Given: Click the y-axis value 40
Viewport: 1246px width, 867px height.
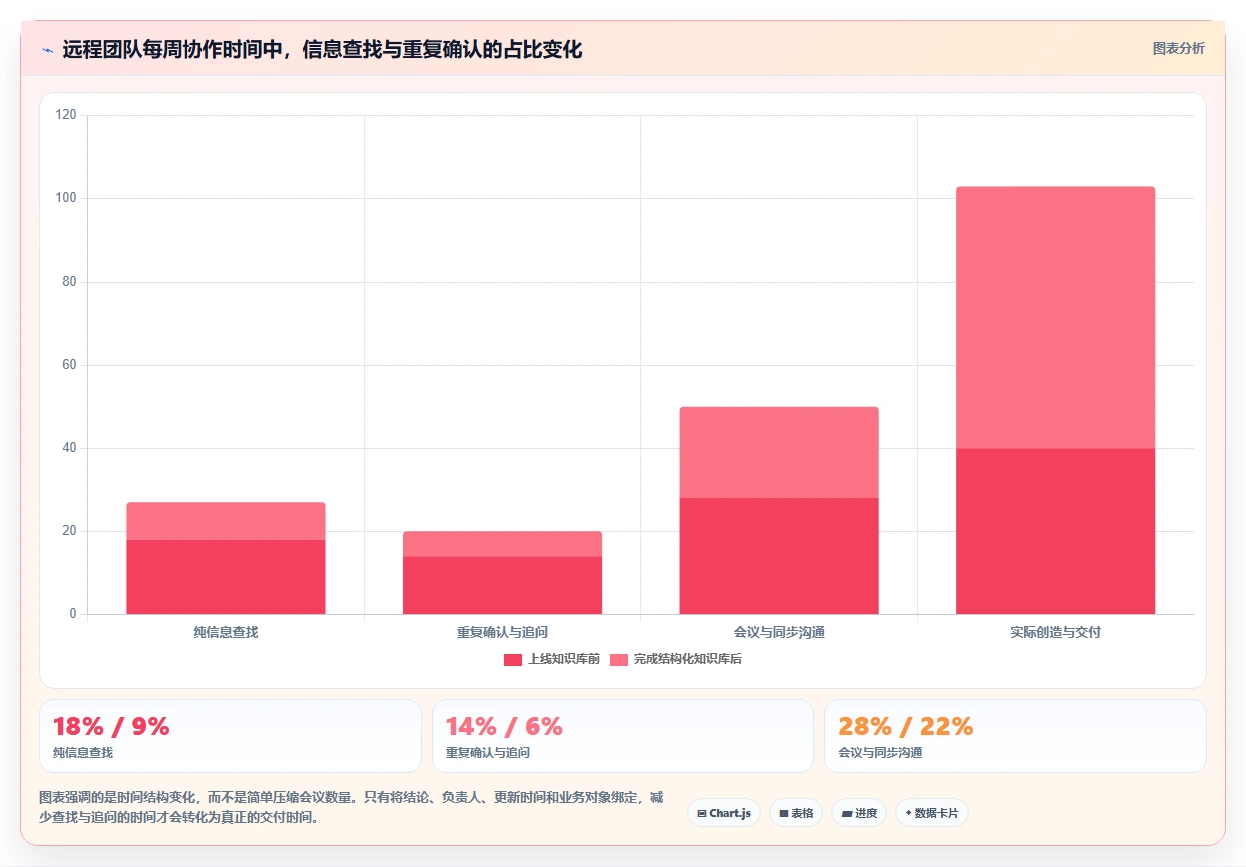Looking at the screenshot, I should 69,448.
